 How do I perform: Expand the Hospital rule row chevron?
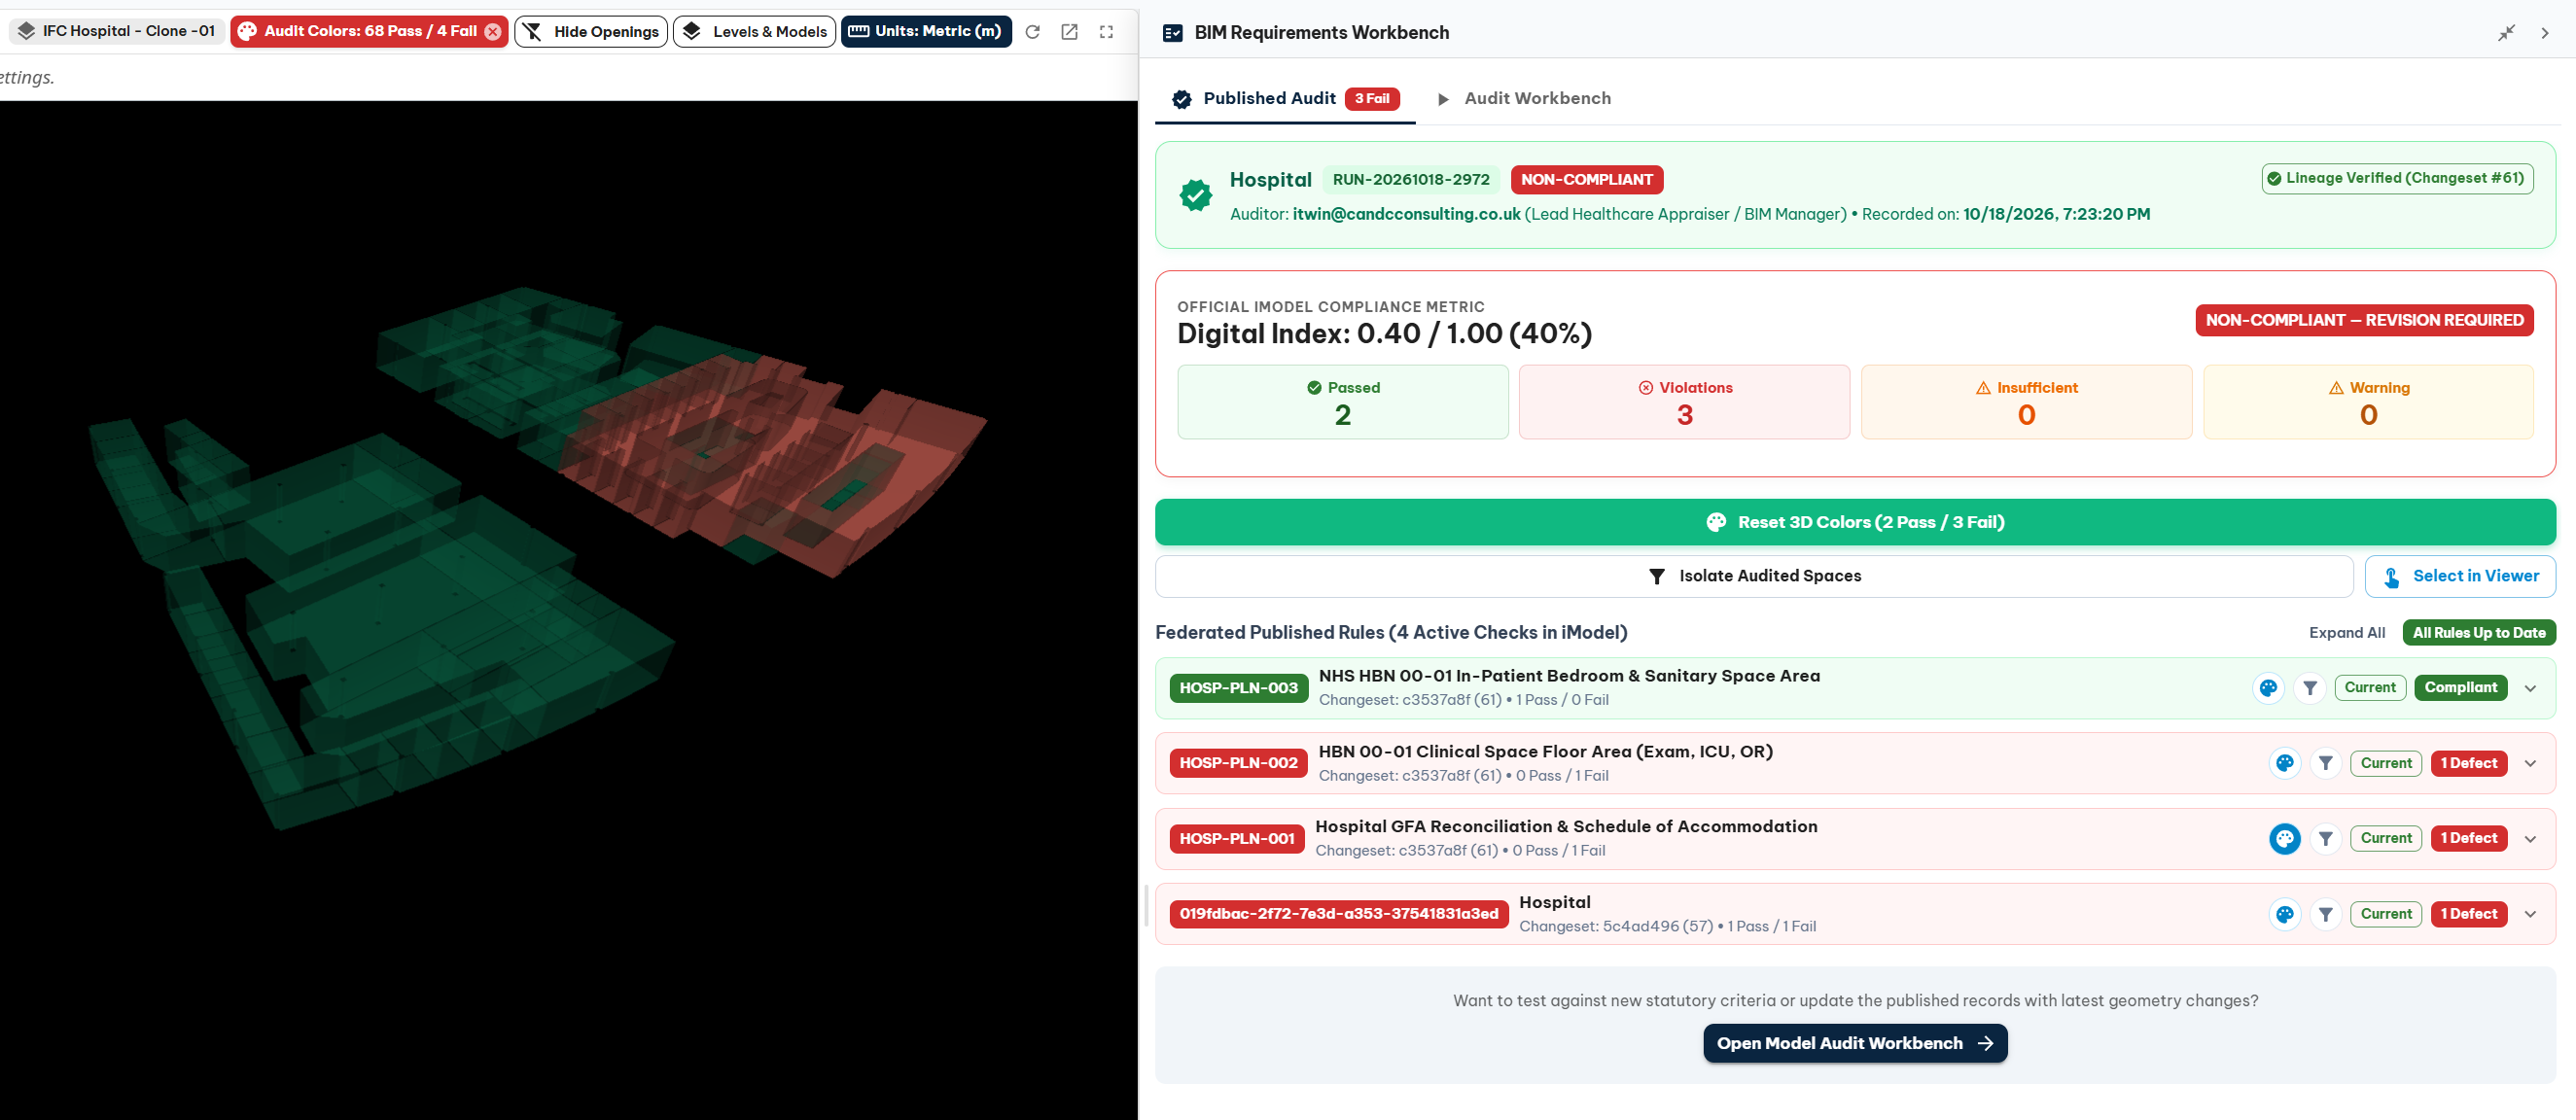tap(2531, 914)
